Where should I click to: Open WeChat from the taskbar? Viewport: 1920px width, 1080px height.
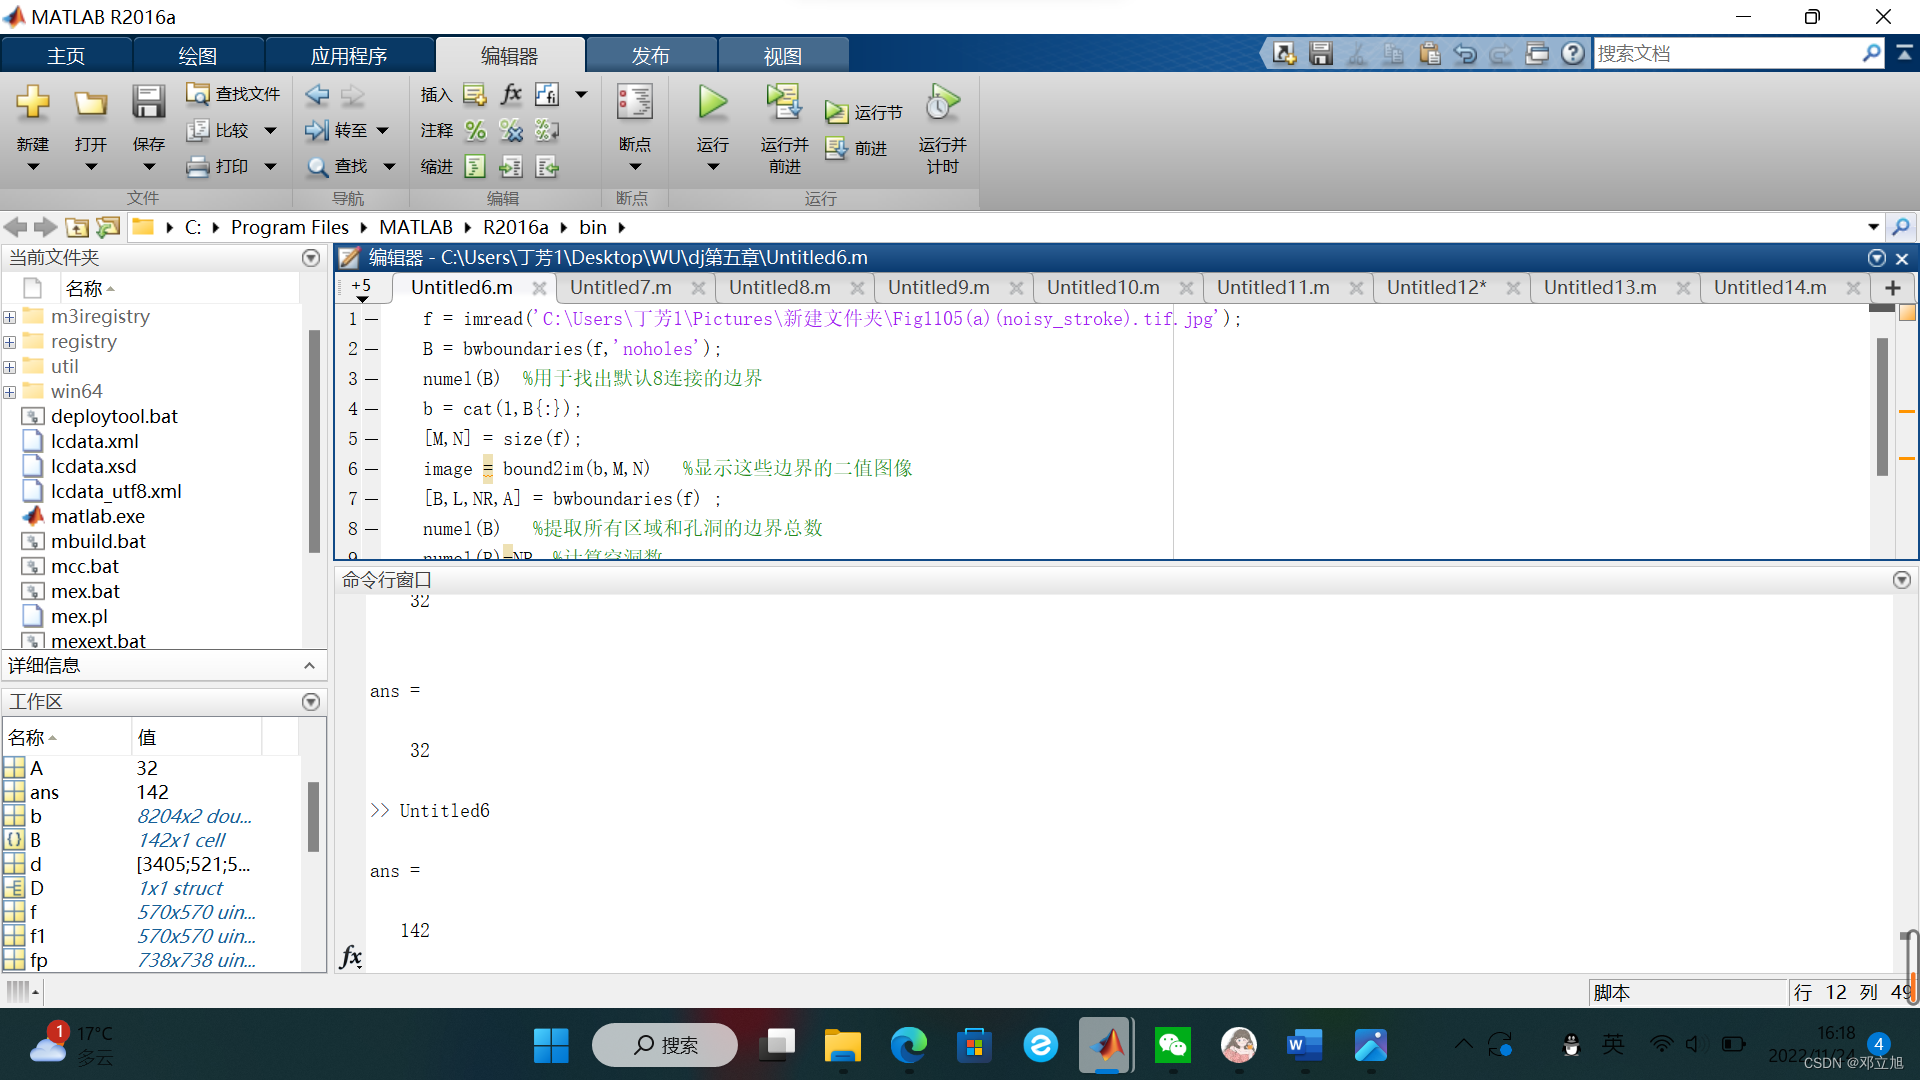[x=1173, y=1045]
